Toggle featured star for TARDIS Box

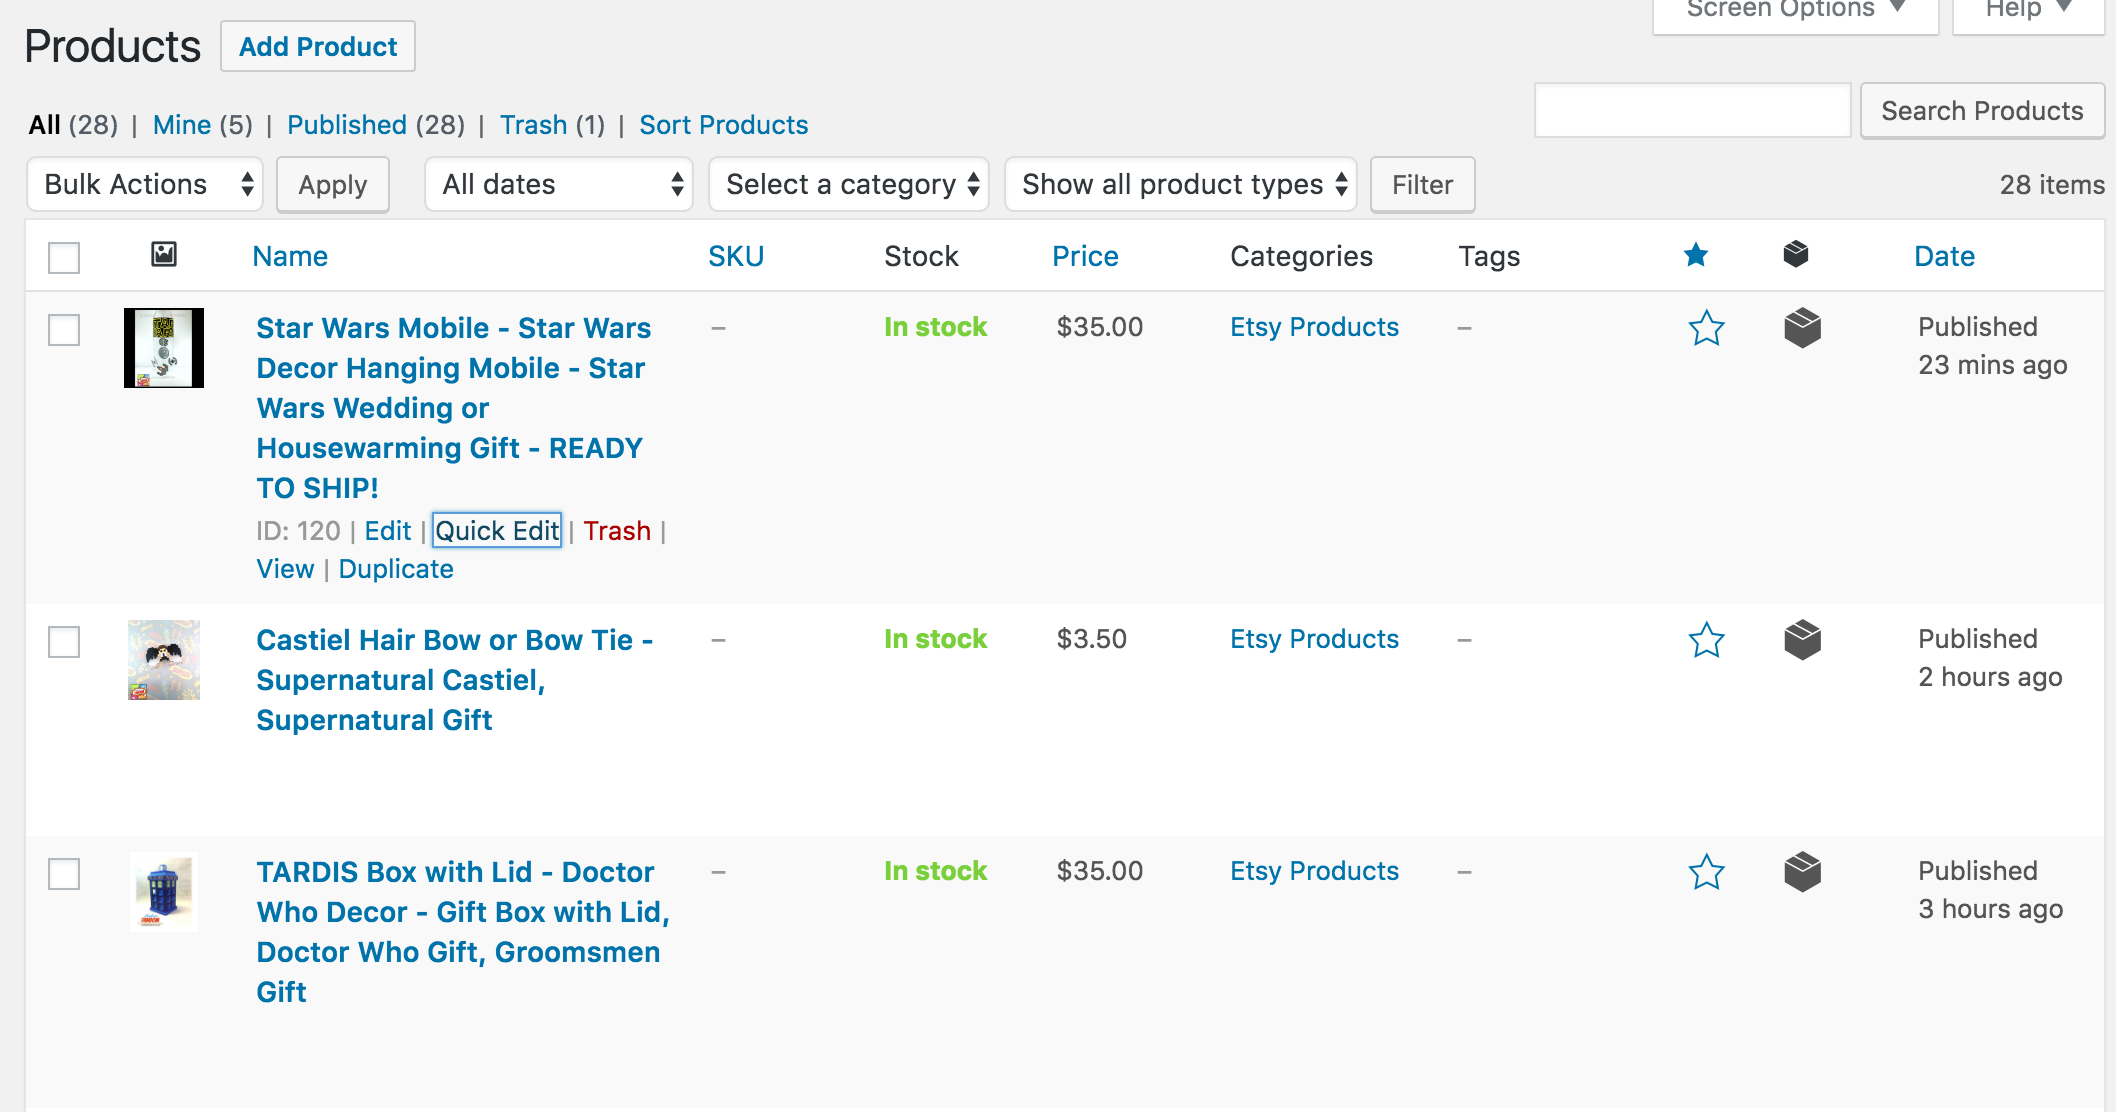(1706, 872)
